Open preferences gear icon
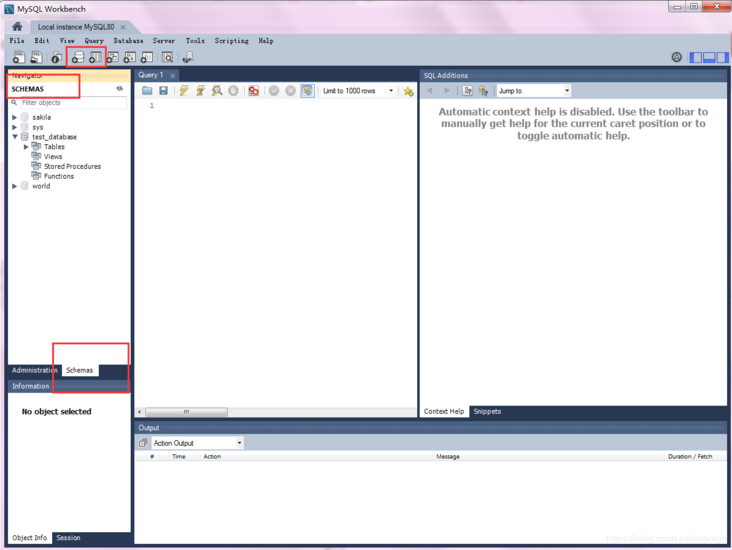 (x=676, y=57)
